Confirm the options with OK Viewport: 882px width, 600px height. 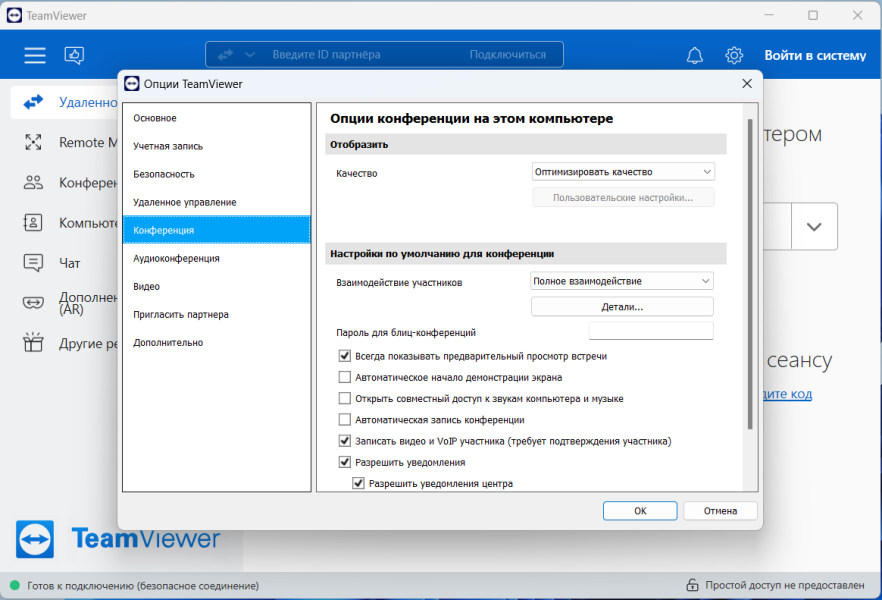point(640,511)
